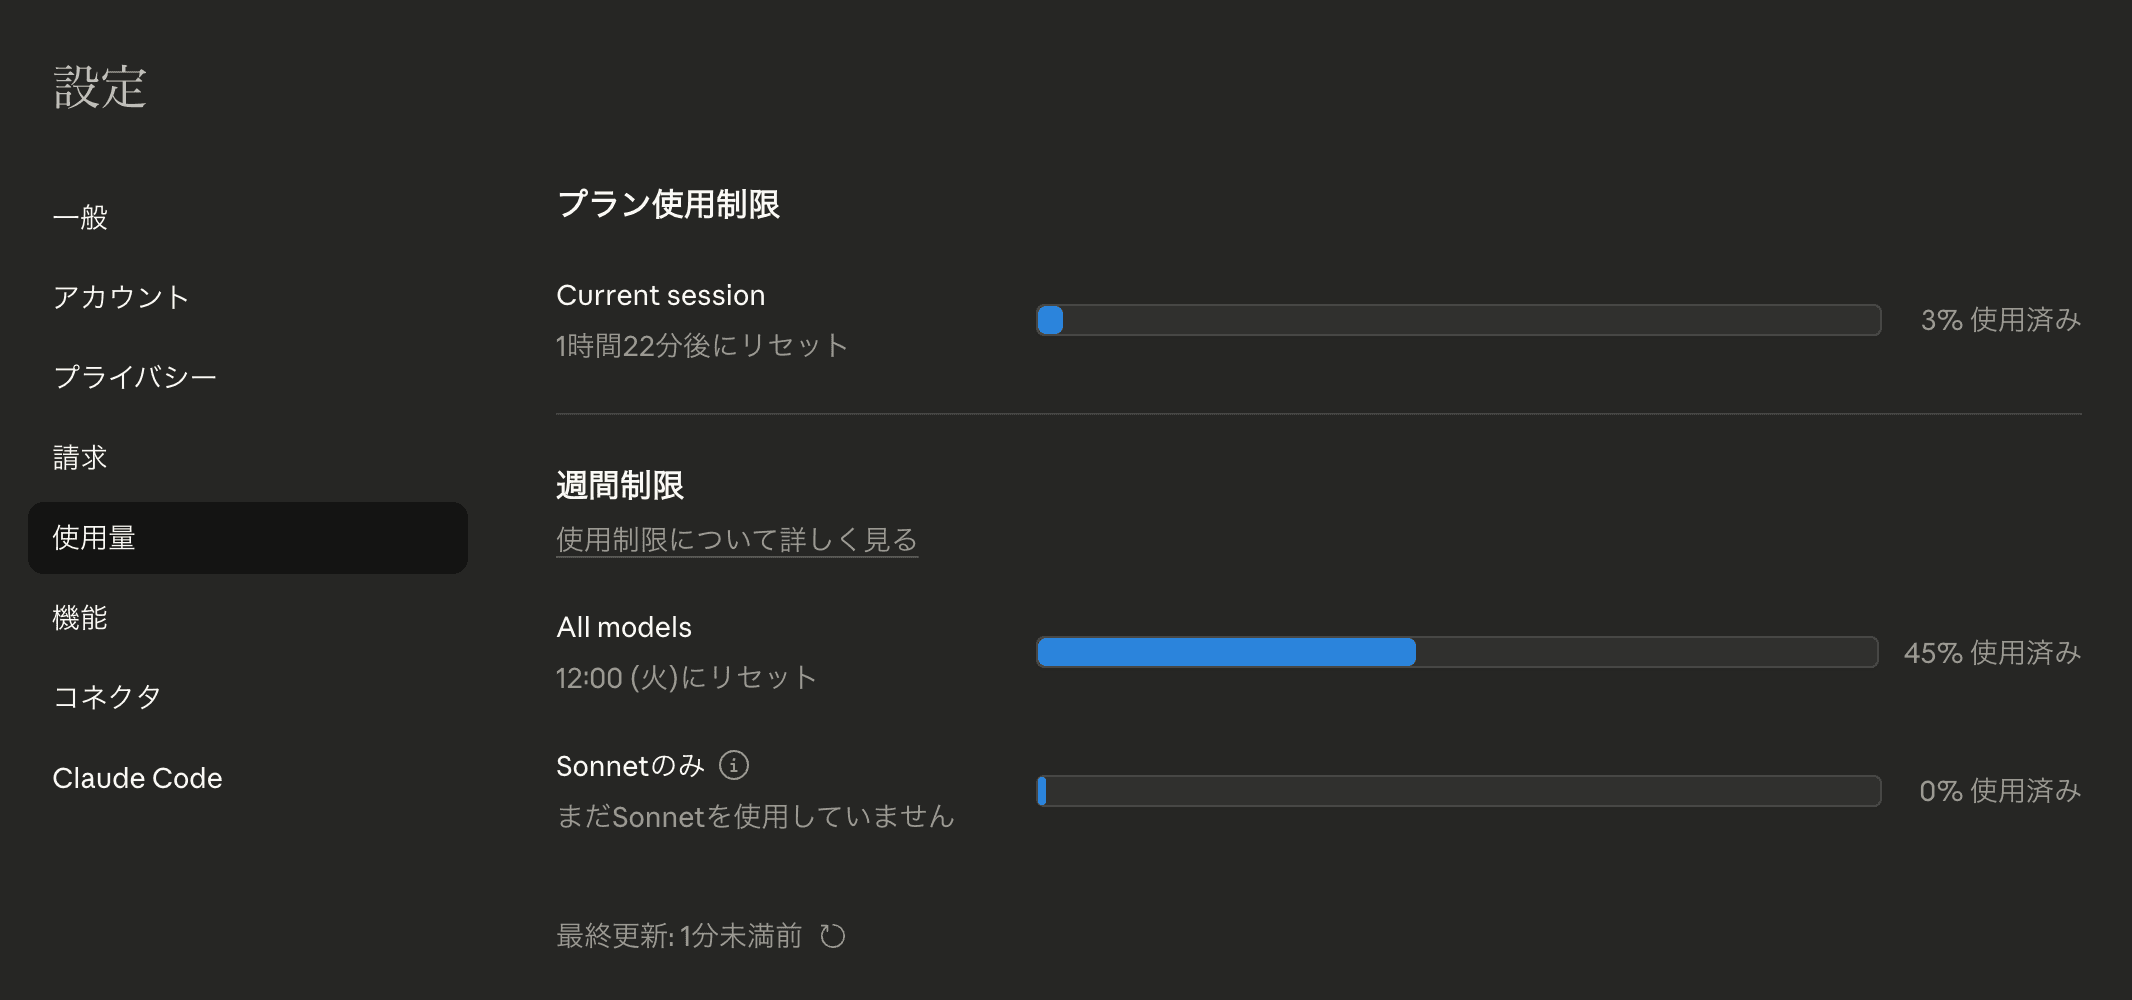Click the refresh icon beside 最終更新
Image resolution: width=2132 pixels, height=1000 pixels.
point(833,936)
